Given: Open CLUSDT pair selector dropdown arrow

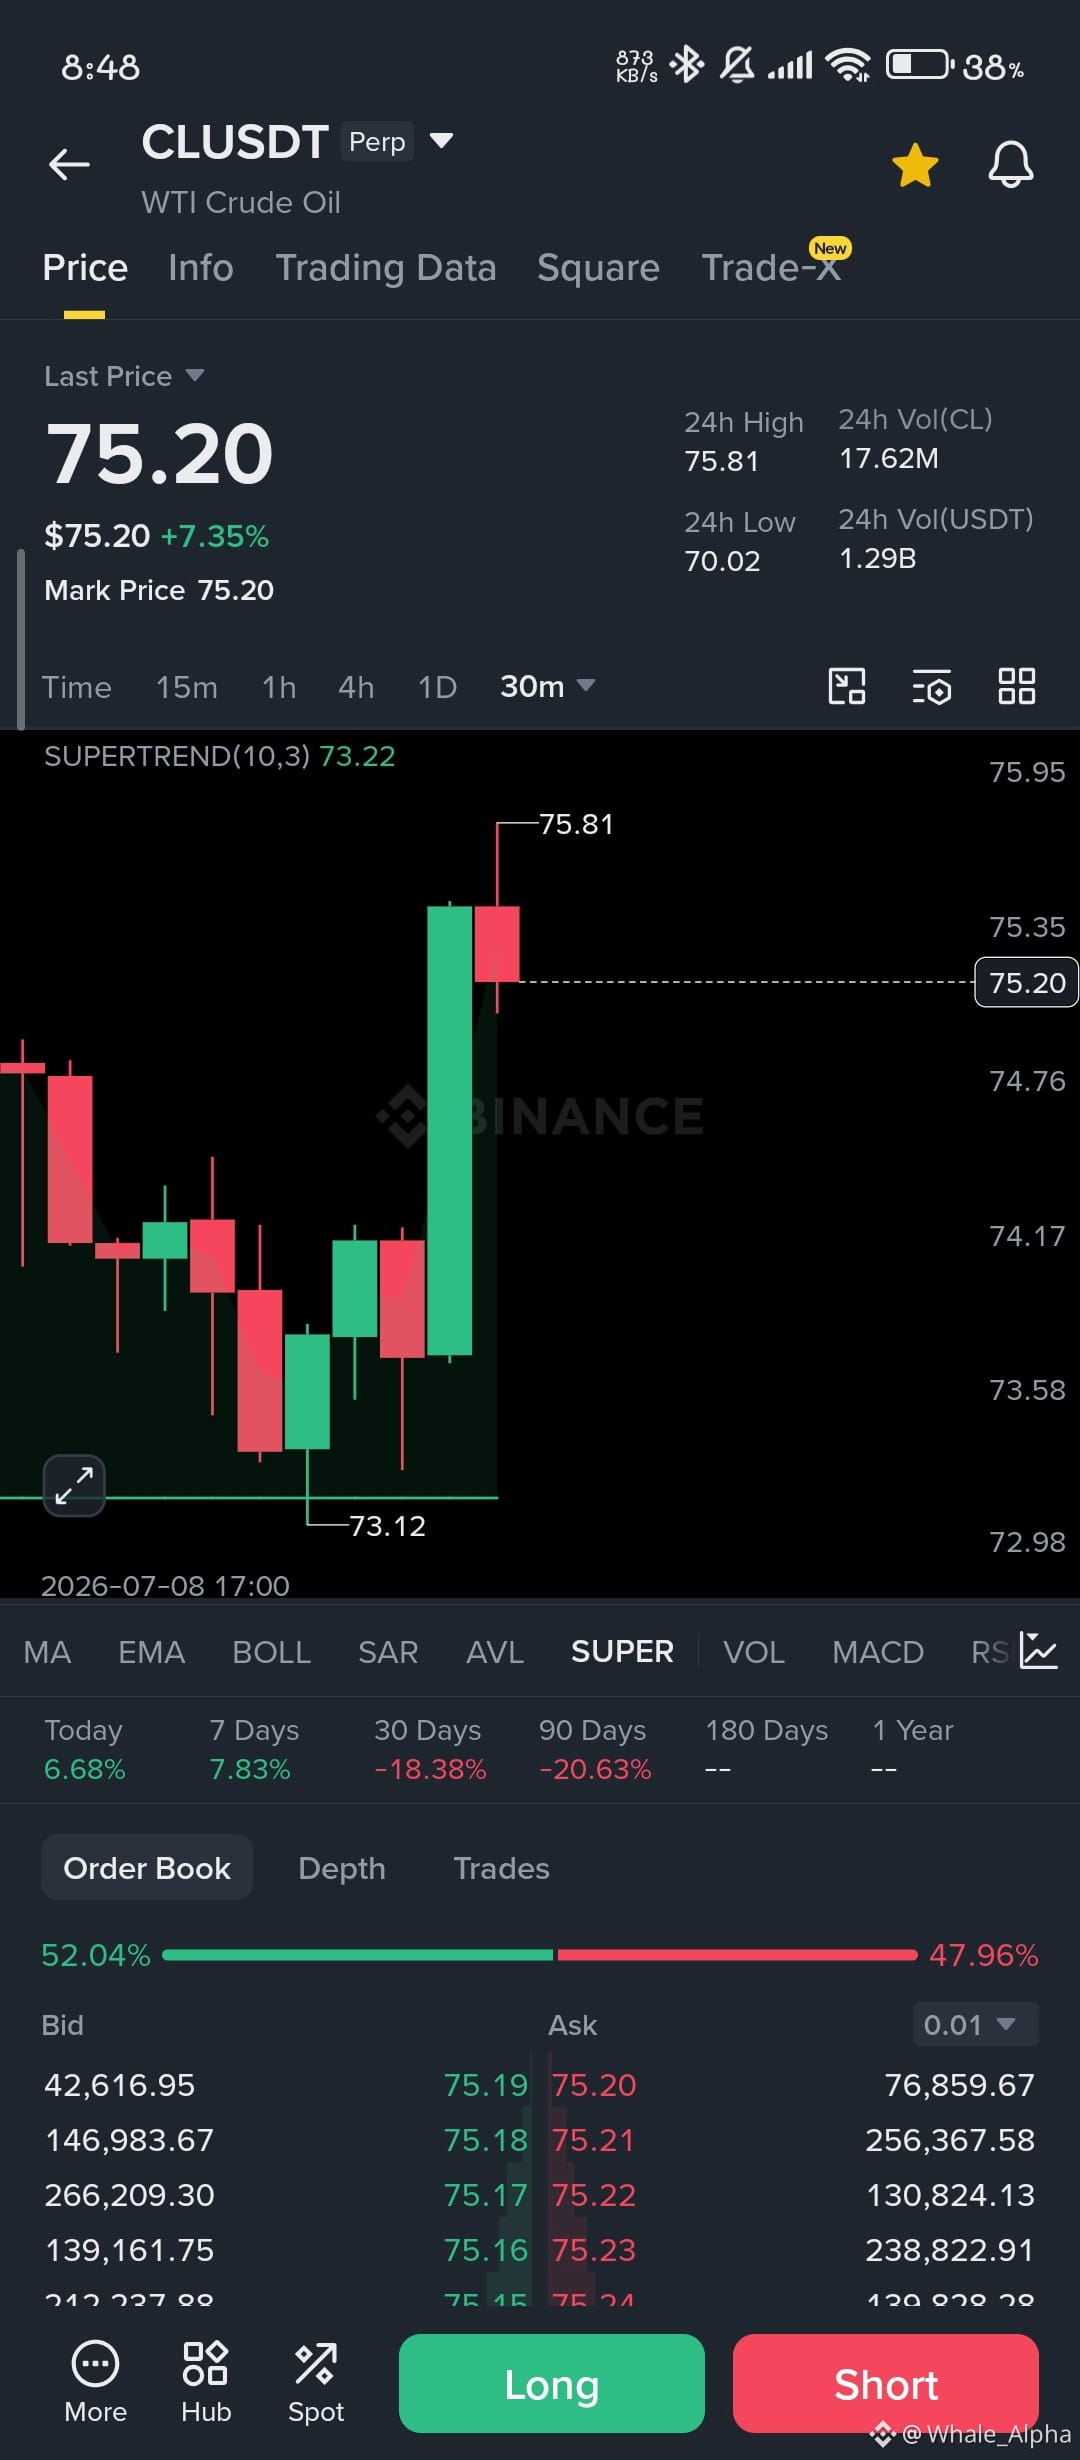Looking at the screenshot, I should pyautogui.click(x=441, y=140).
